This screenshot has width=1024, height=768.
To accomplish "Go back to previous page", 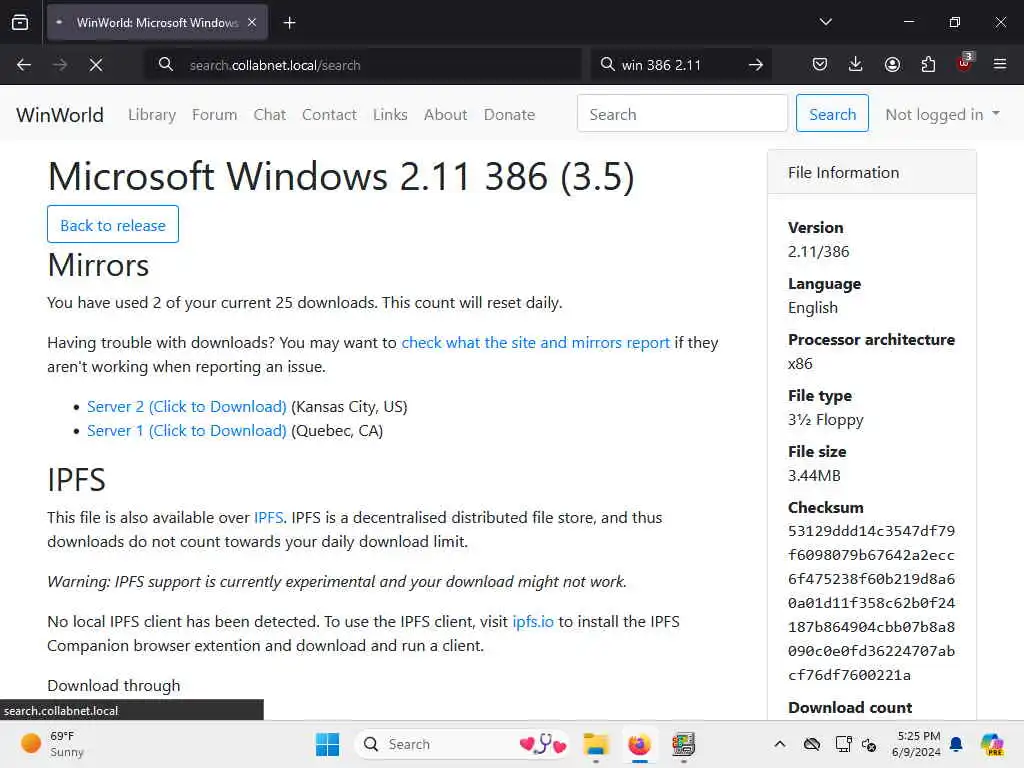I will coord(24,65).
